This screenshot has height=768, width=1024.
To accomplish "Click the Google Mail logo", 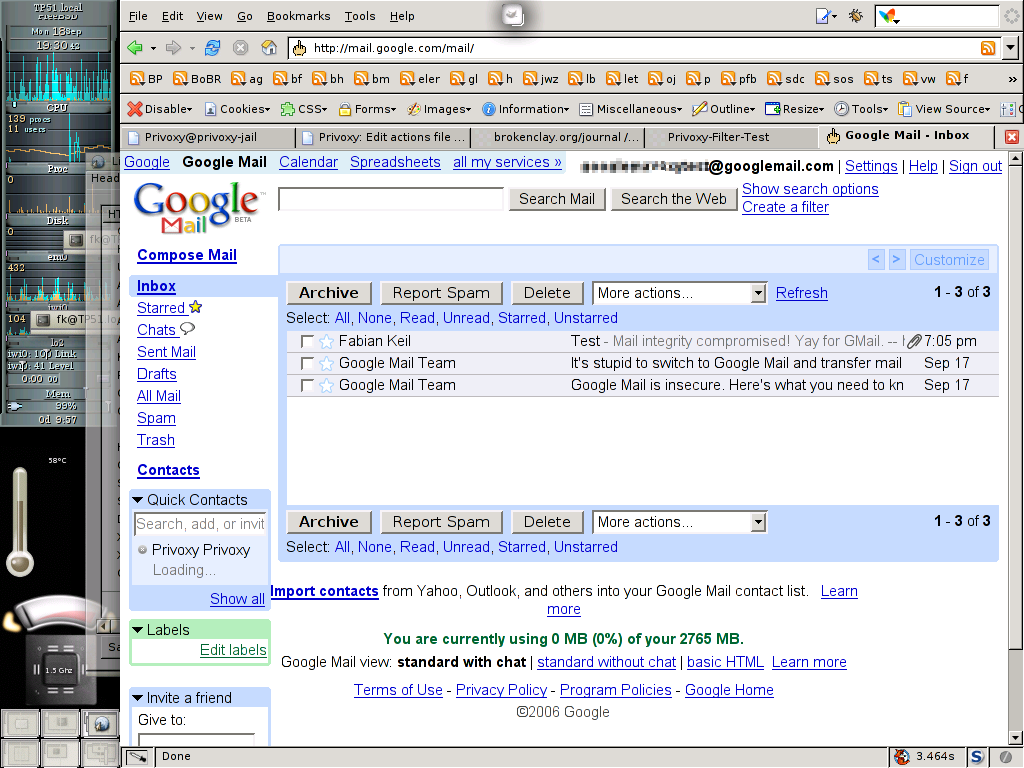I will point(199,207).
